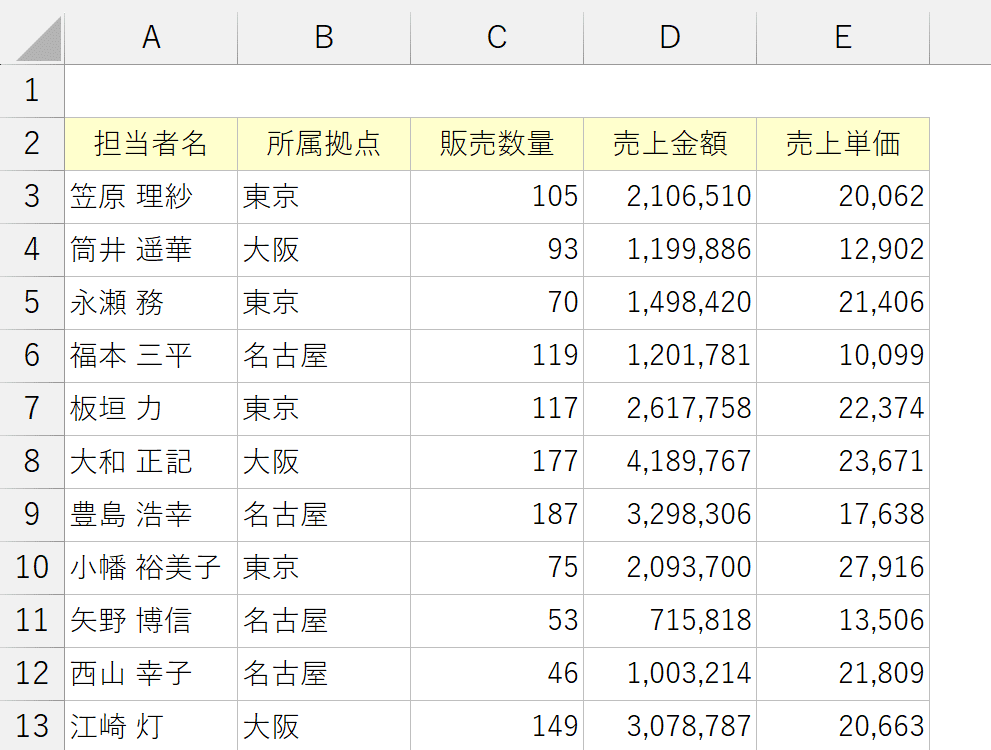This screenshot has width=991, height=750.
Task: Click the 担当者名 header cell
Action: pyautogui.click(x=151, y=143)
